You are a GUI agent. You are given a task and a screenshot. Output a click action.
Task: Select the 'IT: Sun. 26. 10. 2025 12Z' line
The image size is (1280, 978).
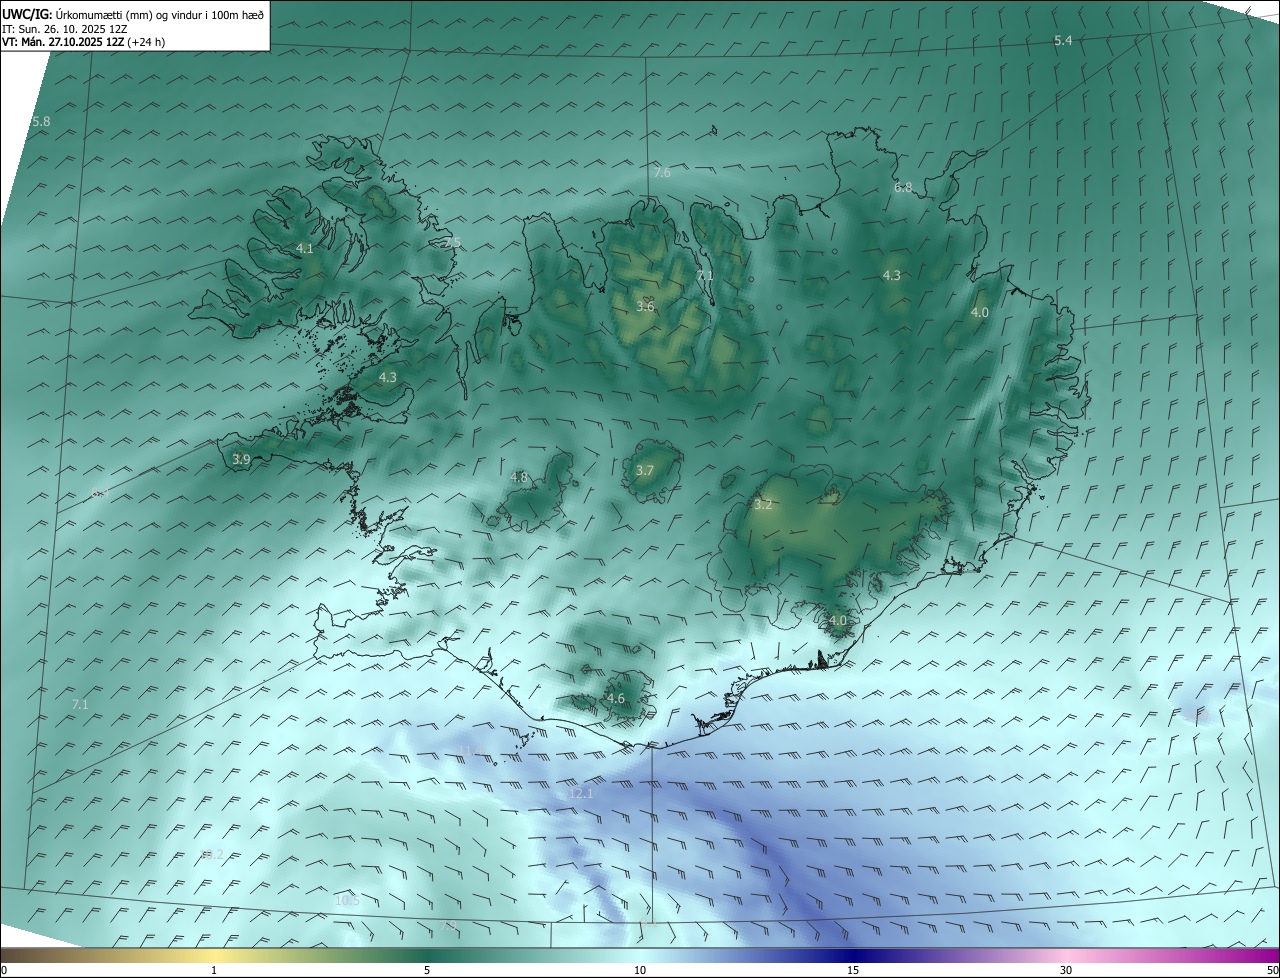(64, 29)
